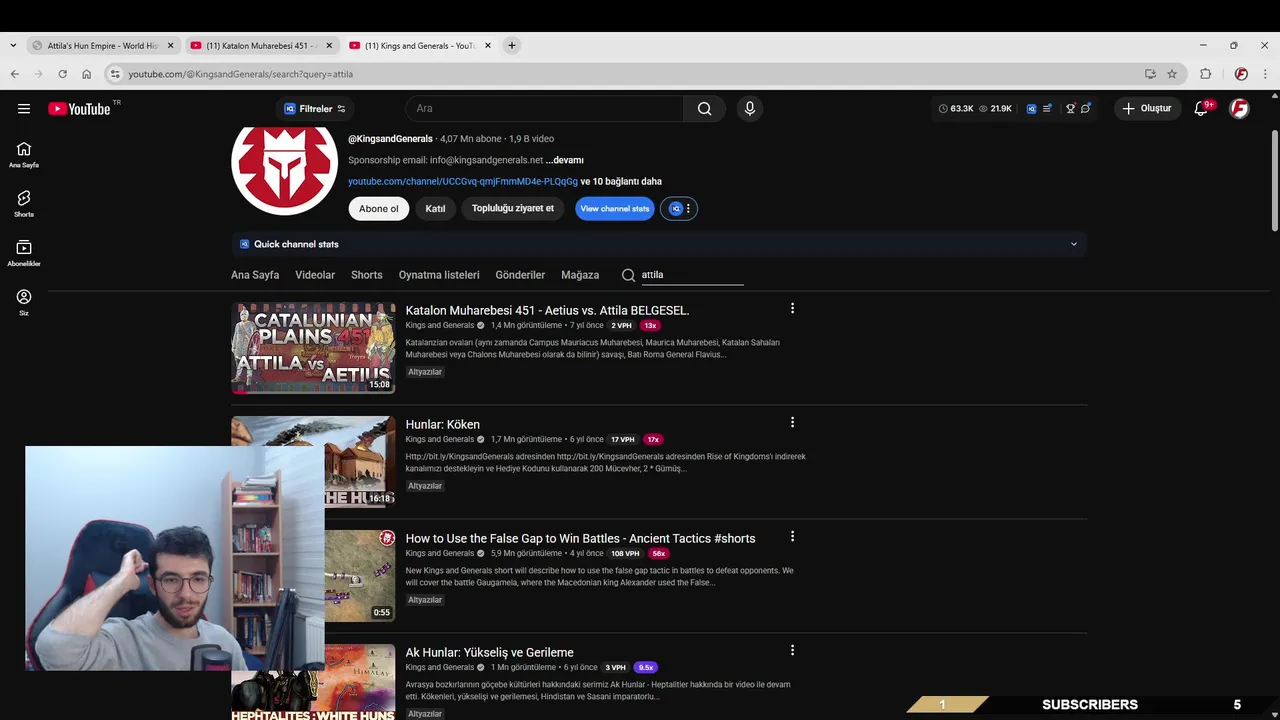This screenshot has width=1280, height=720.
Task: Navigate back in the browser
Action: [14, 74]
